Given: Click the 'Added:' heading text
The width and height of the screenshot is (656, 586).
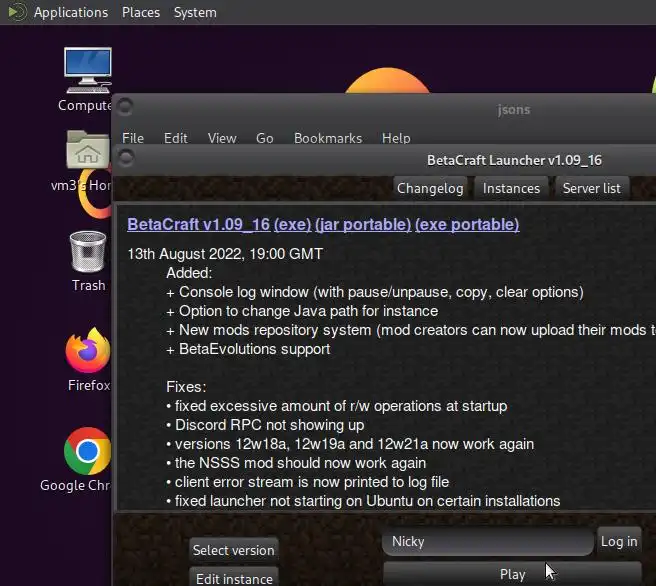Looking at the screenshot, I should click(x=189, y=273).
